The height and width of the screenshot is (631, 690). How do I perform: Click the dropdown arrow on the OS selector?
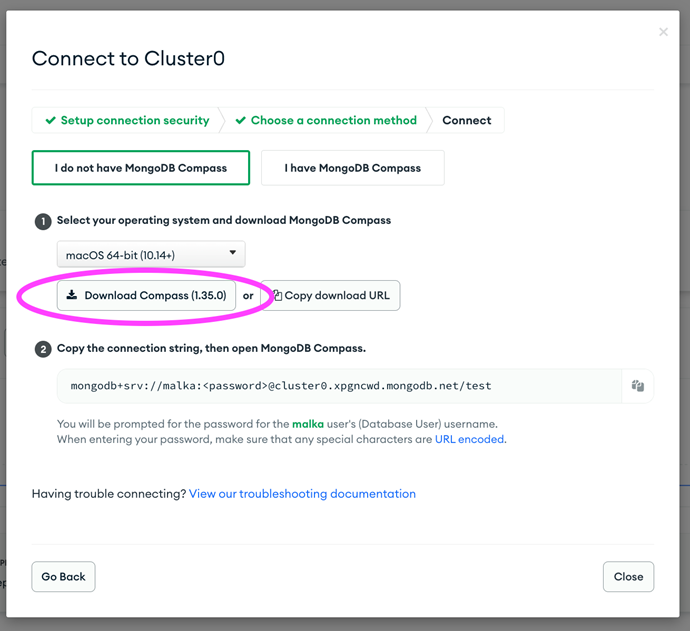click(233, 253)
